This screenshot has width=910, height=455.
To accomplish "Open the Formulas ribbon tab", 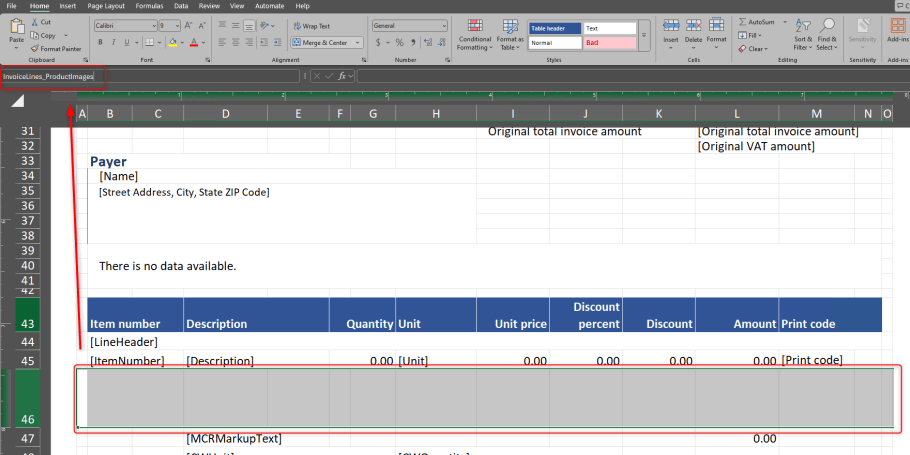I will 150,5.
